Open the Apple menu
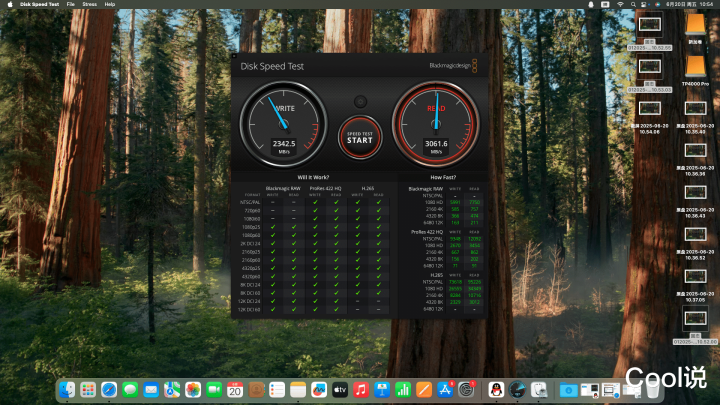 coord(10,4)
